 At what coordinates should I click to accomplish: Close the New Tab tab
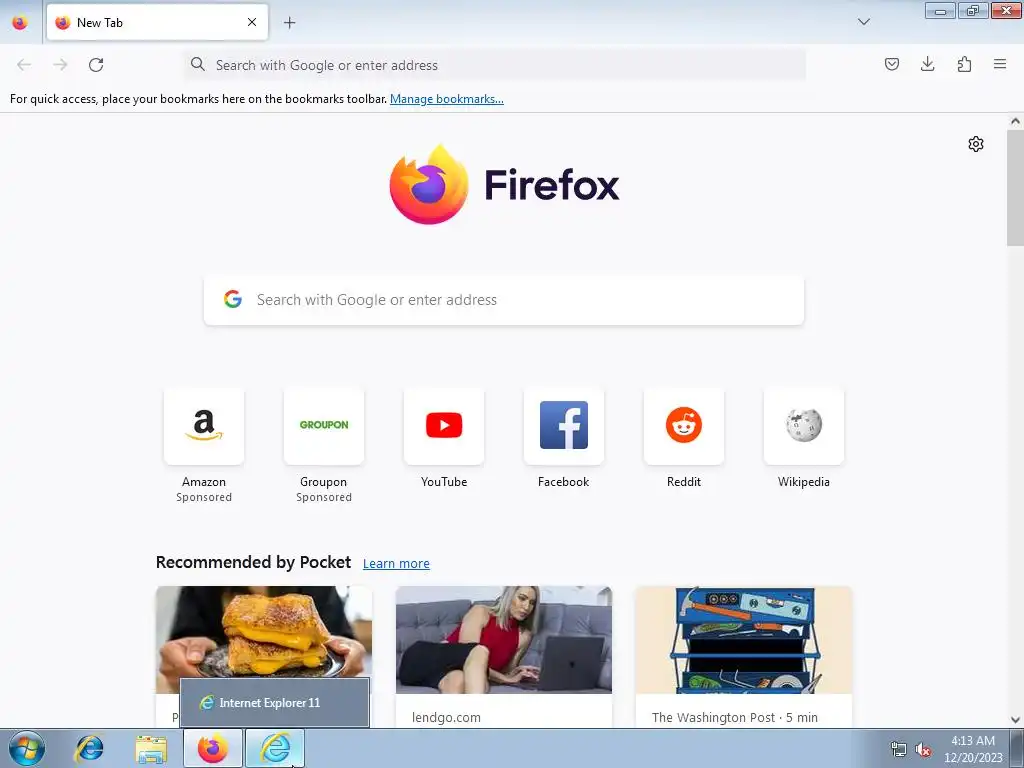coord(252,22)
